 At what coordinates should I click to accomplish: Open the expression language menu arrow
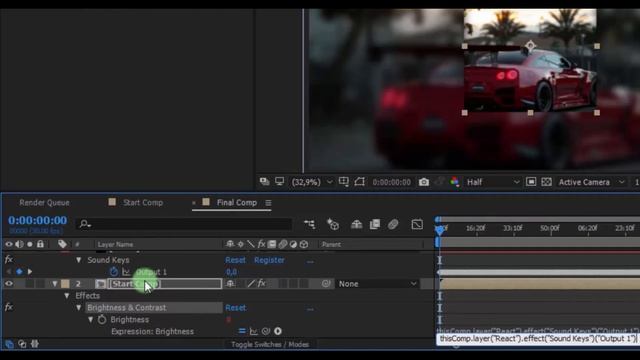[x=278, y=331]
